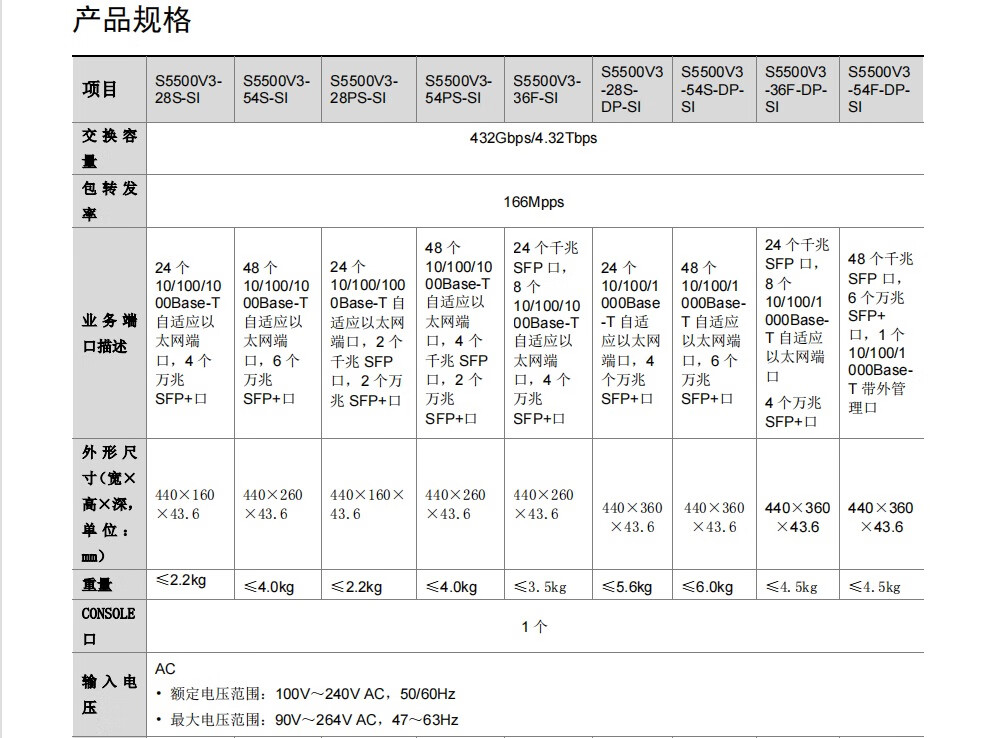Click the 包转发率 row label
This screenshot has width=991, height=738.
coord(109,201)
